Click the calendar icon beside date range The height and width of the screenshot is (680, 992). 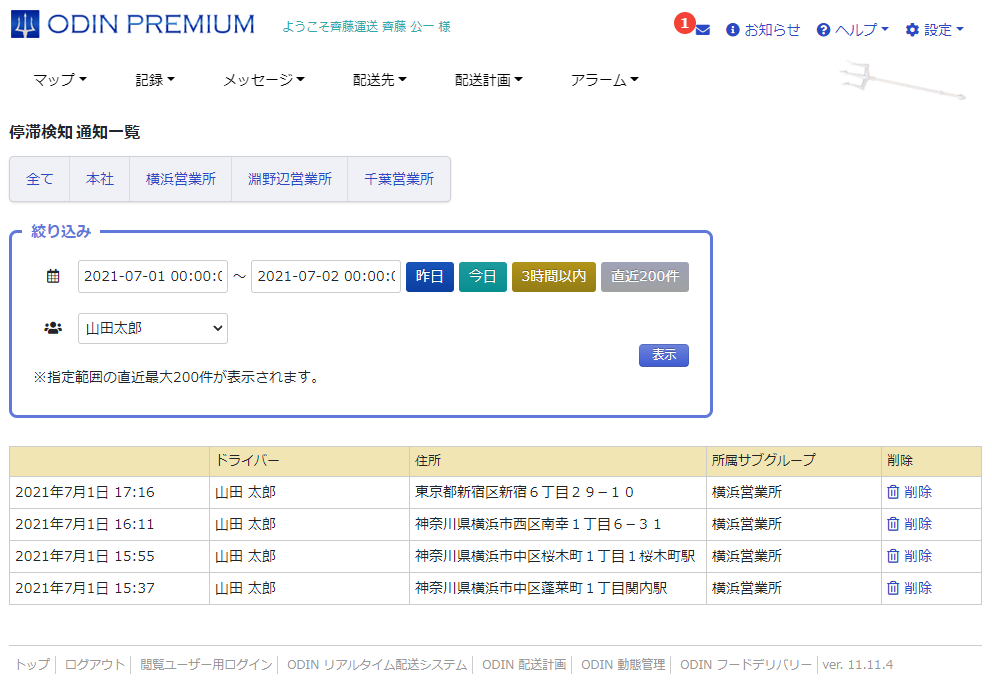54,277
